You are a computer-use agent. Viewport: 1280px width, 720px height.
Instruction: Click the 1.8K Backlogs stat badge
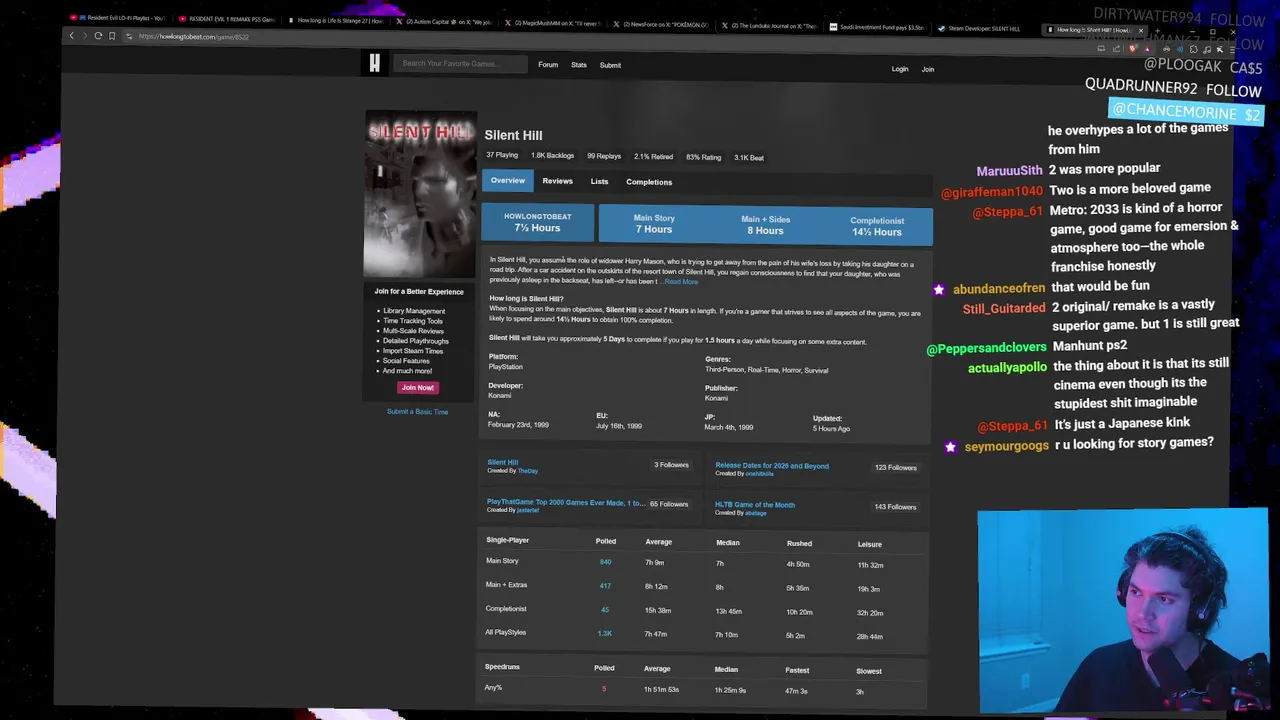coord(552,156)
